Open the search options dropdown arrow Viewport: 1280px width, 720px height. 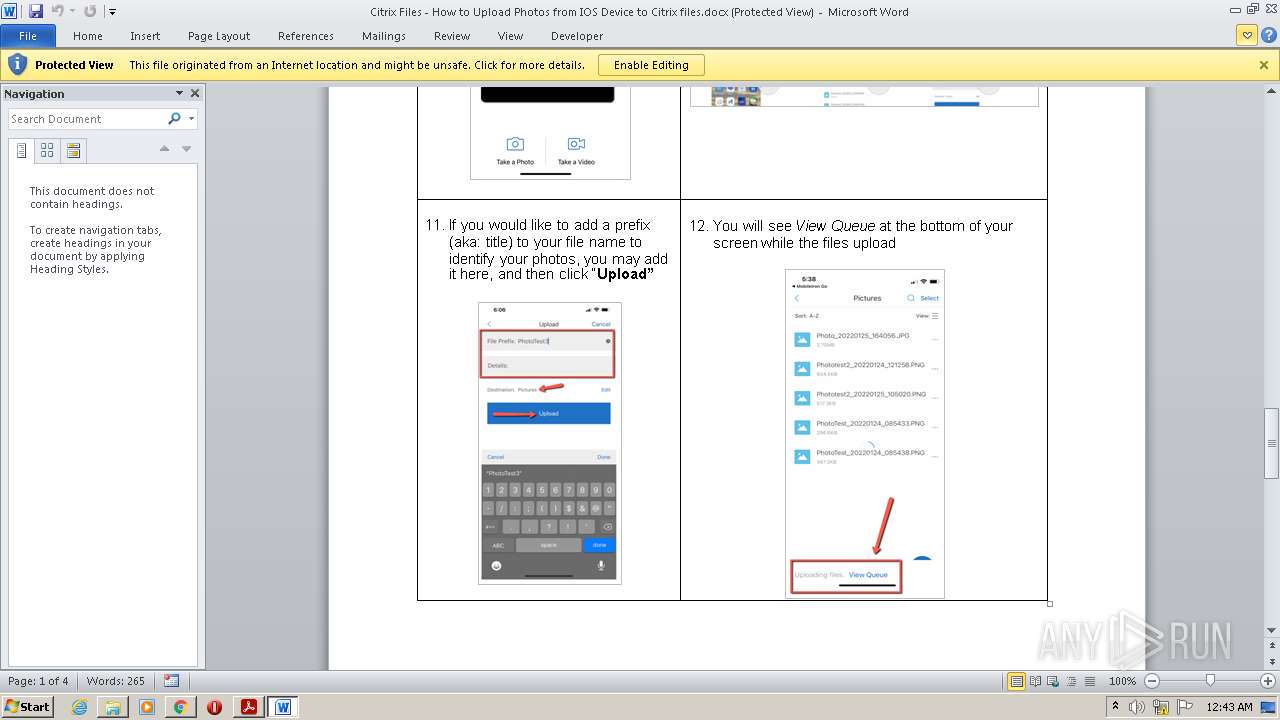191,119
